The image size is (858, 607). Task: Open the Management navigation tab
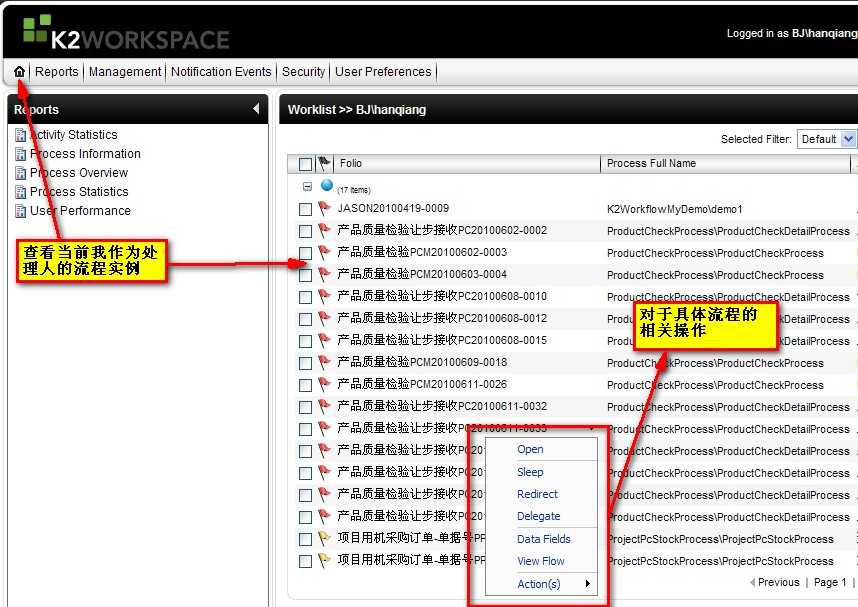(125, 72)
